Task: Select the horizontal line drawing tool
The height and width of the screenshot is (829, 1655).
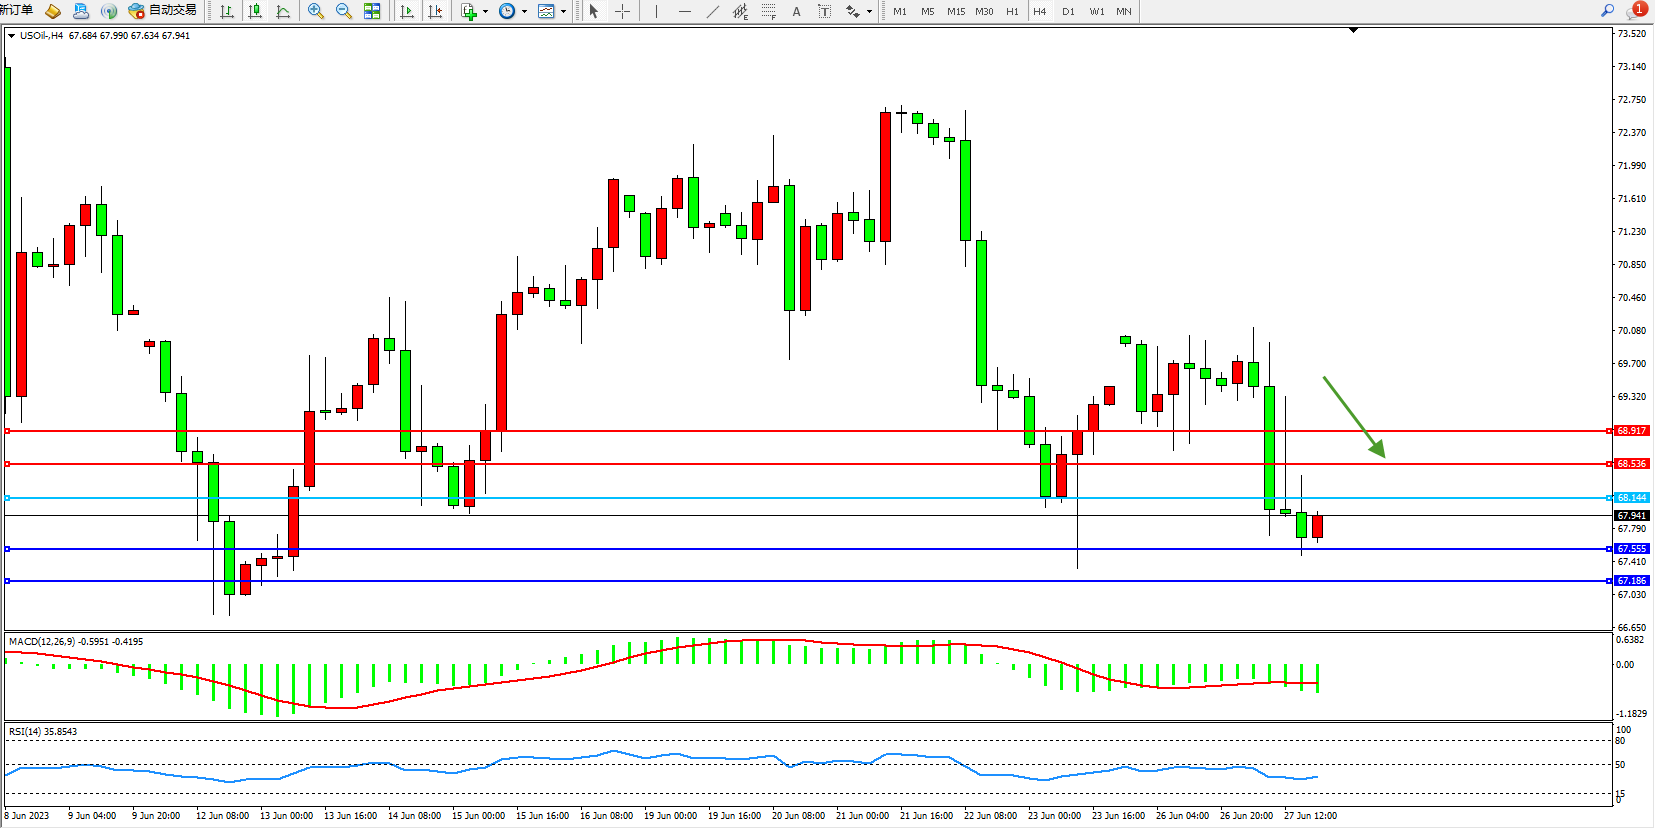Action: pos(684,11)
